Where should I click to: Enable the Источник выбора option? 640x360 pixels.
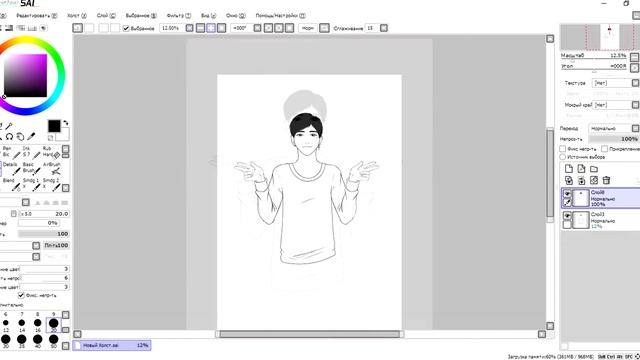(562, 157)
